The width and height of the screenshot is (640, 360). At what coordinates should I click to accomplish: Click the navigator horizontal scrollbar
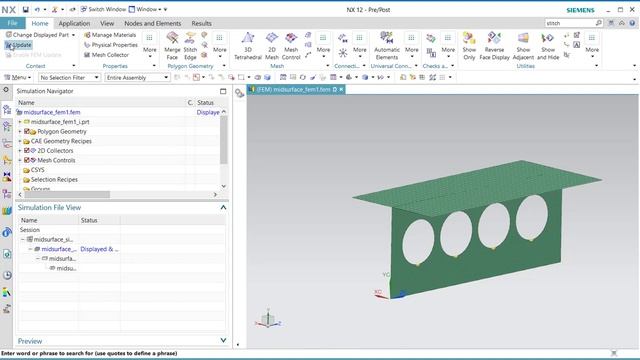click(x=67, y=195)
